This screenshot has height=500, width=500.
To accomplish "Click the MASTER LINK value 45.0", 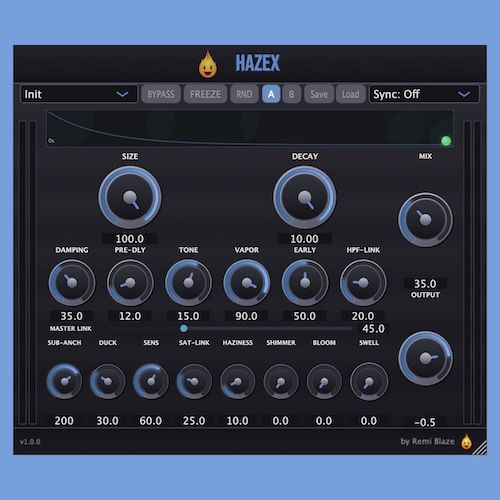I will point(373,329).
